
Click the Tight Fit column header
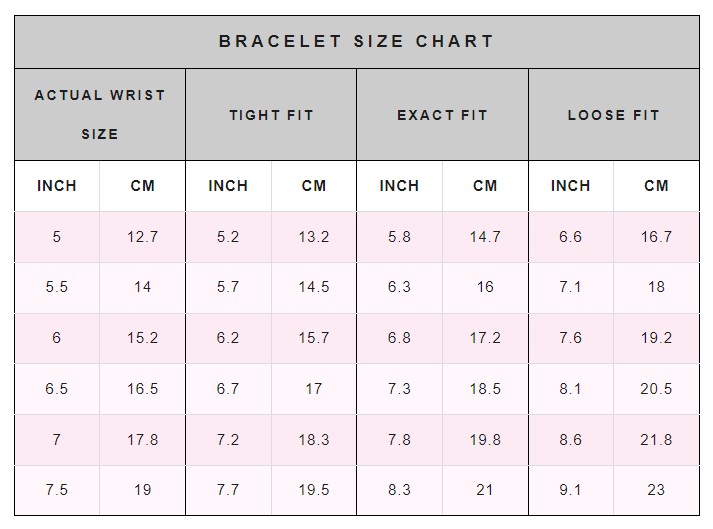click(271, 115)
